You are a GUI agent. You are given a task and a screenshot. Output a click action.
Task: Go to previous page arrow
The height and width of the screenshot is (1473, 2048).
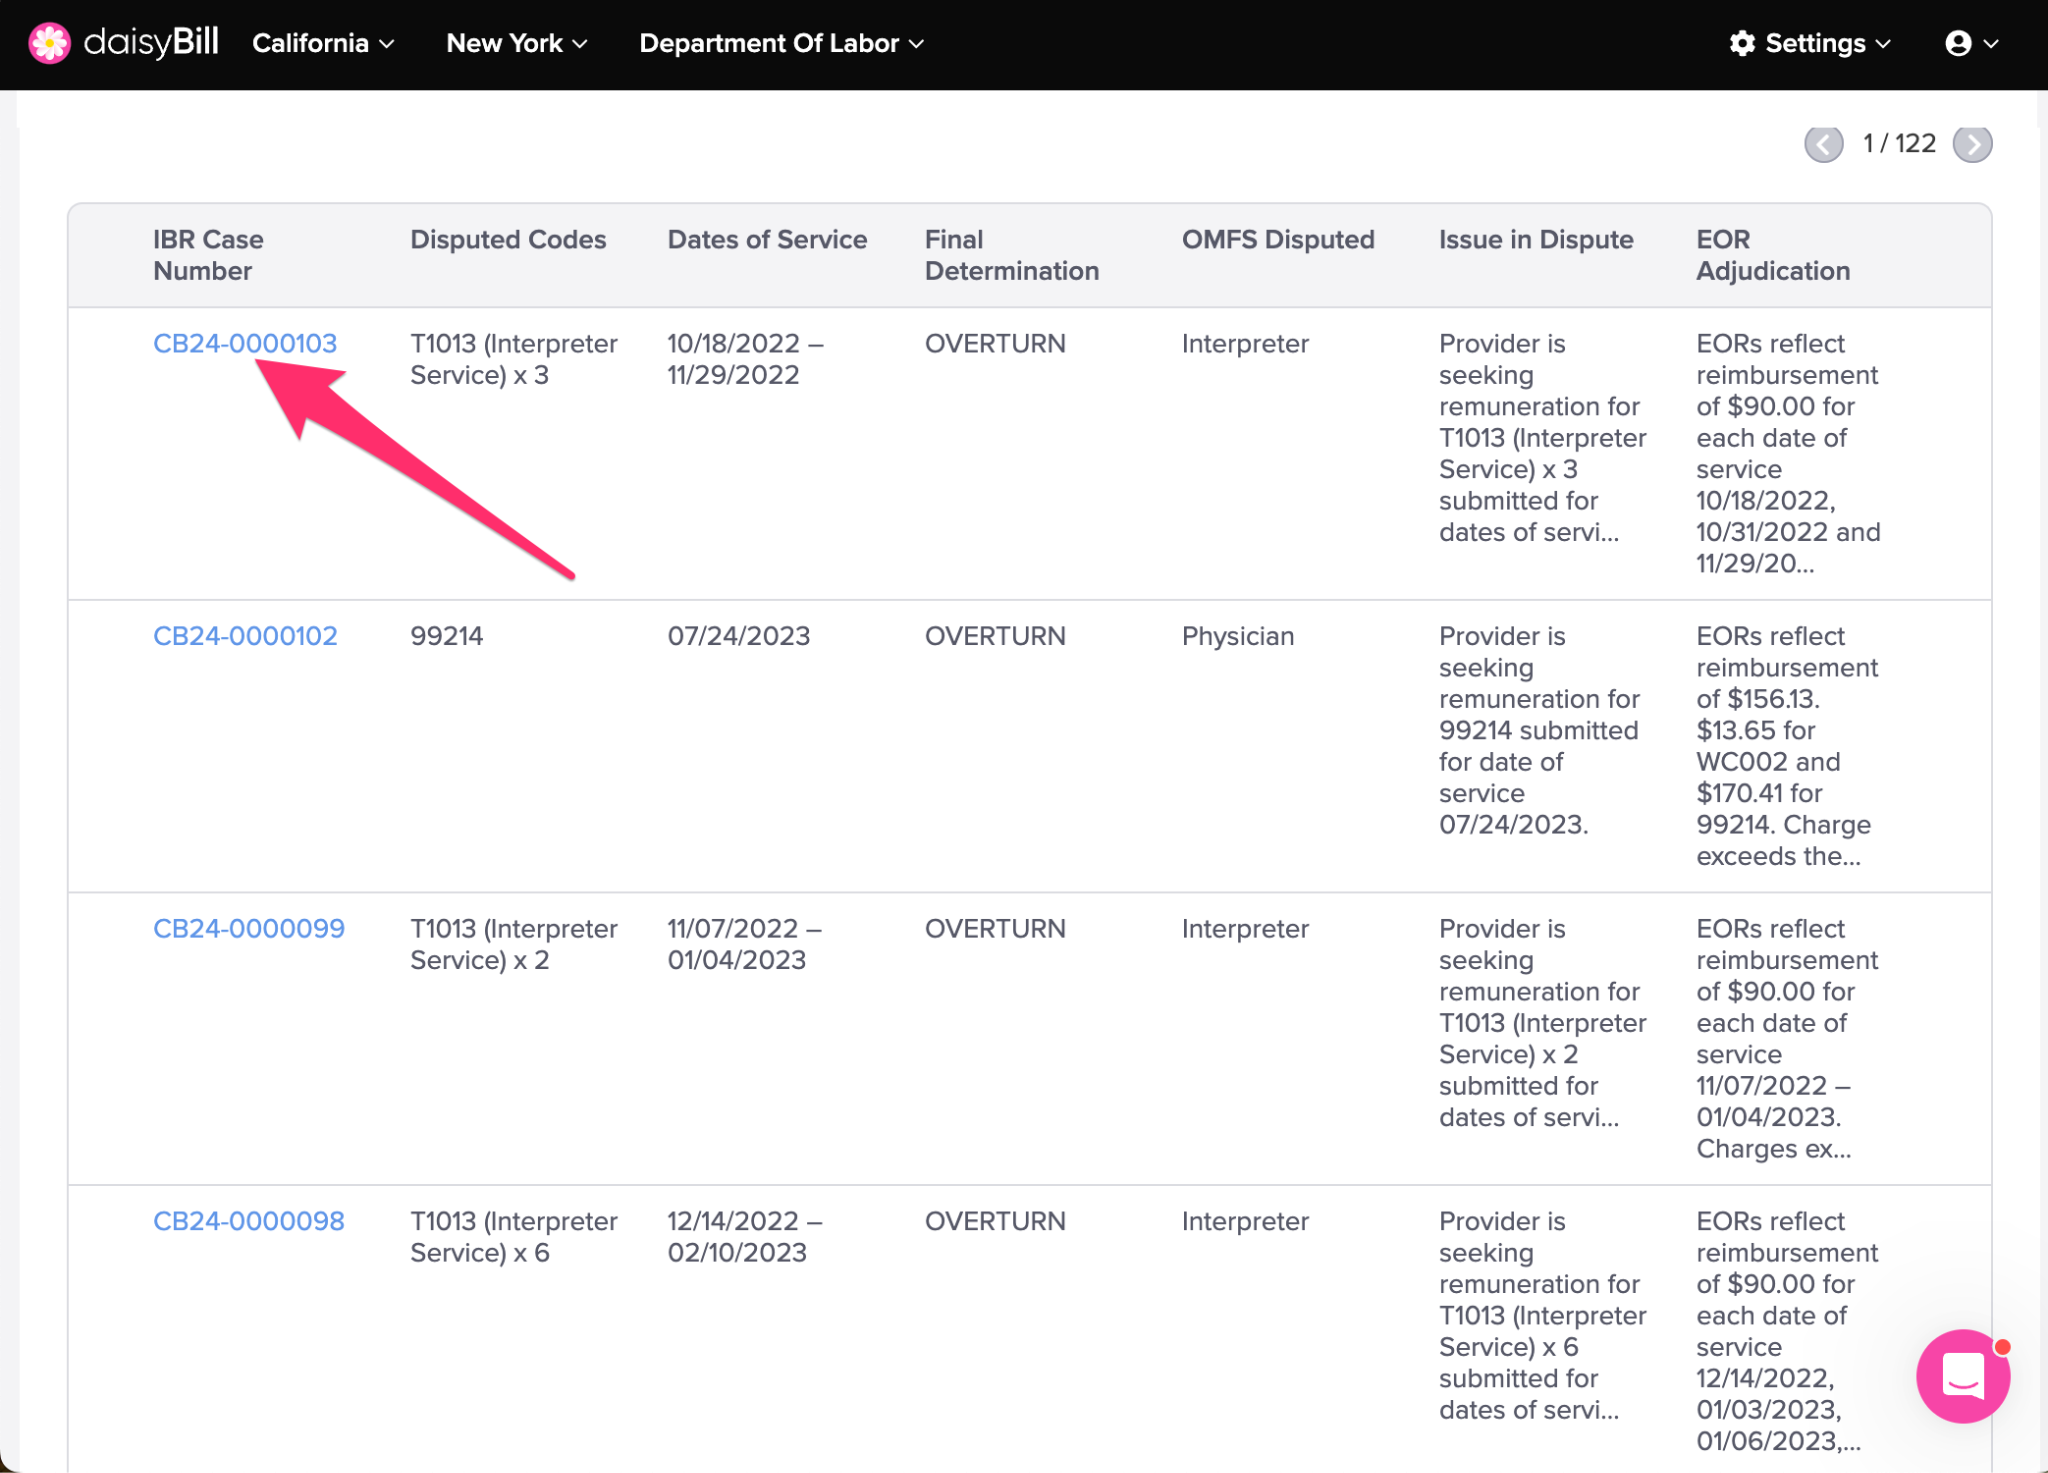click(x=1824, y=144)
